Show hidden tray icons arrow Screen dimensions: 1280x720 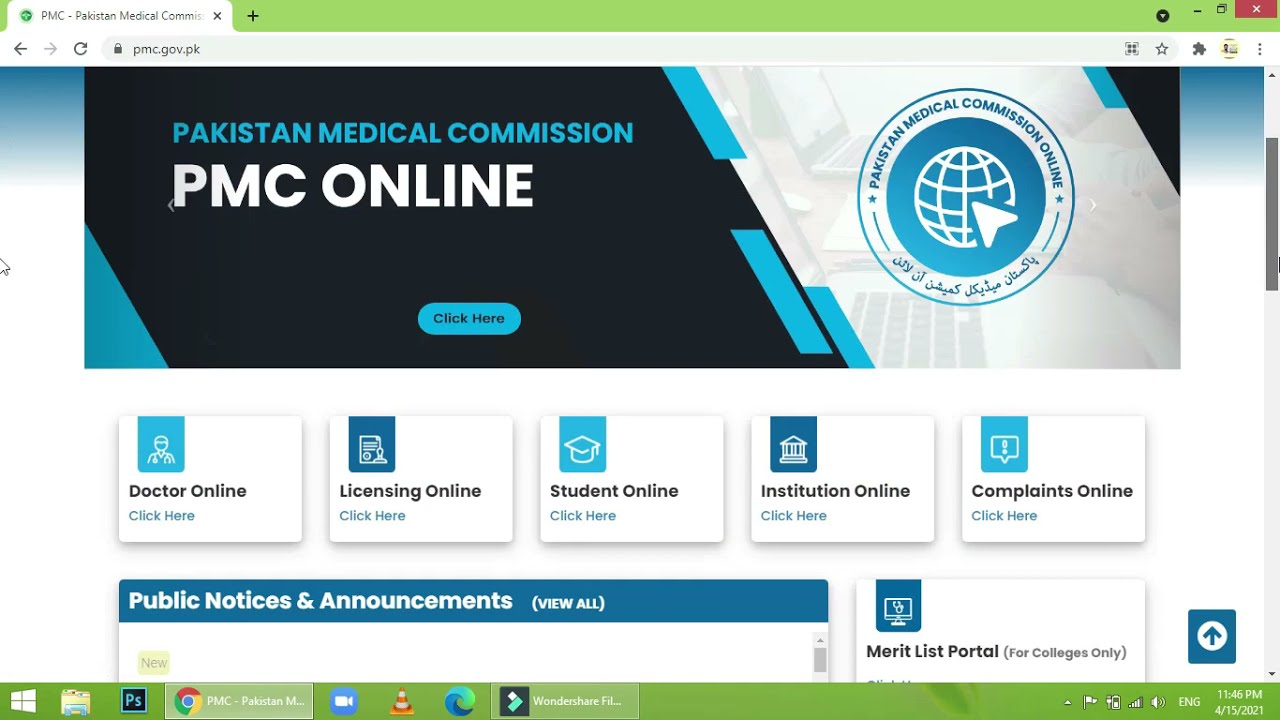(1067, 702)
